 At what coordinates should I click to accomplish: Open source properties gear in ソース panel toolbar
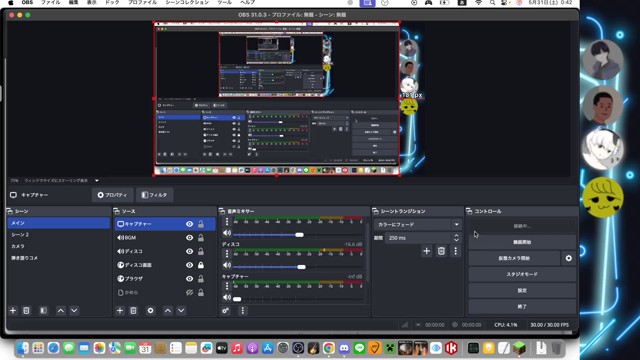point(150,311)
